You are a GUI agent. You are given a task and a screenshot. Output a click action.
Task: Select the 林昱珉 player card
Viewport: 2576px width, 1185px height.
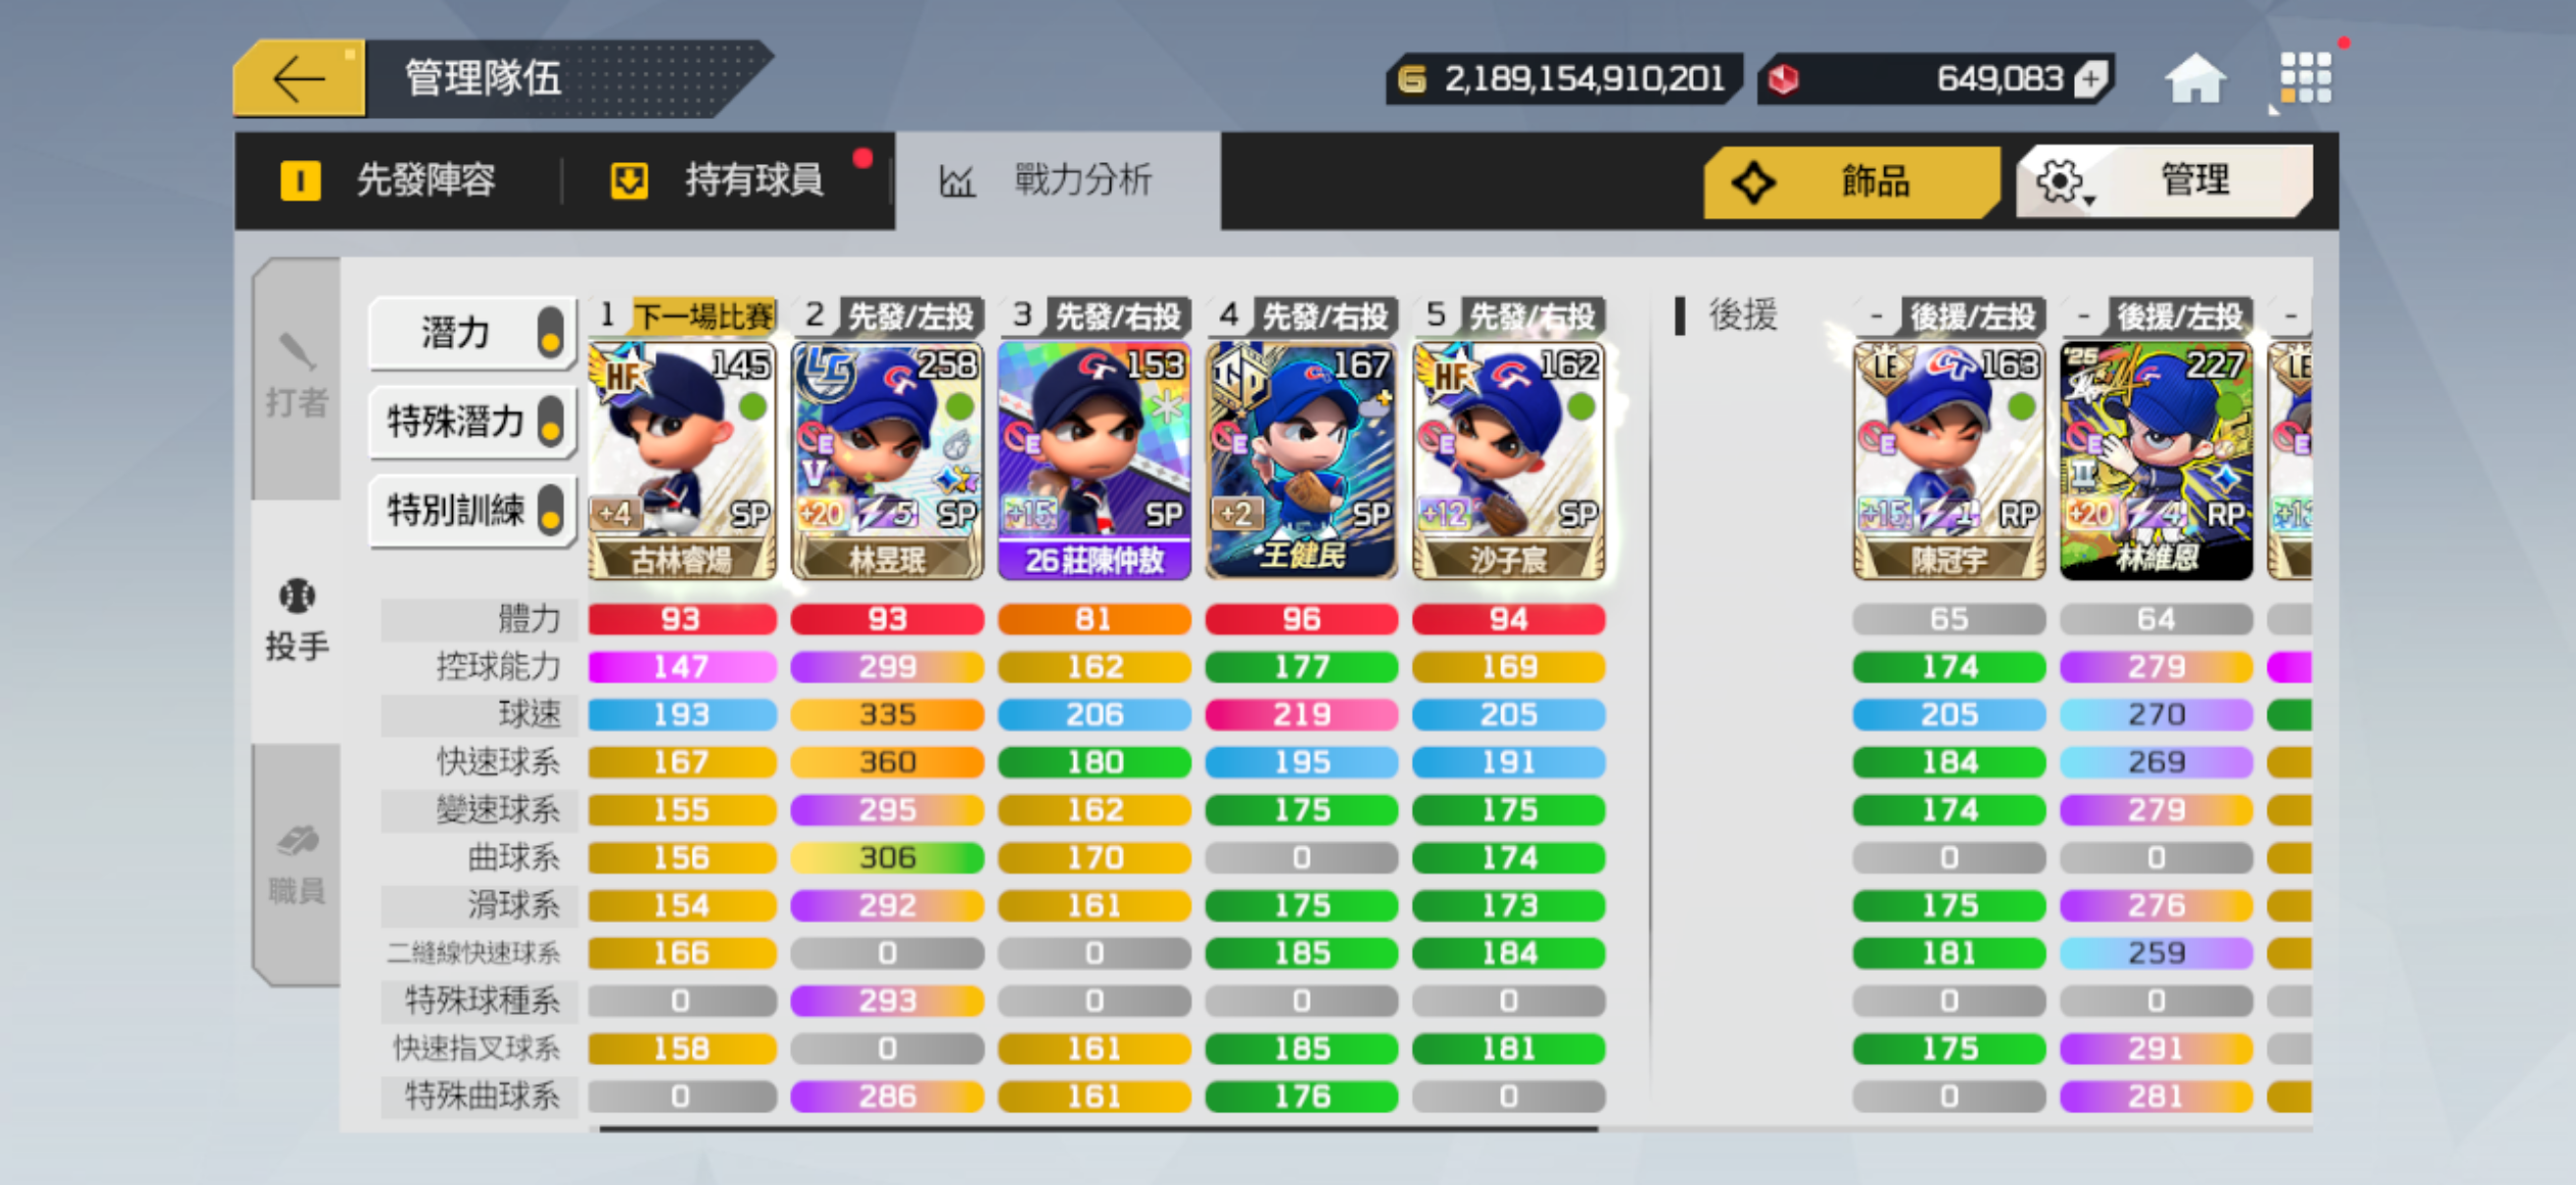click(887, 461)
